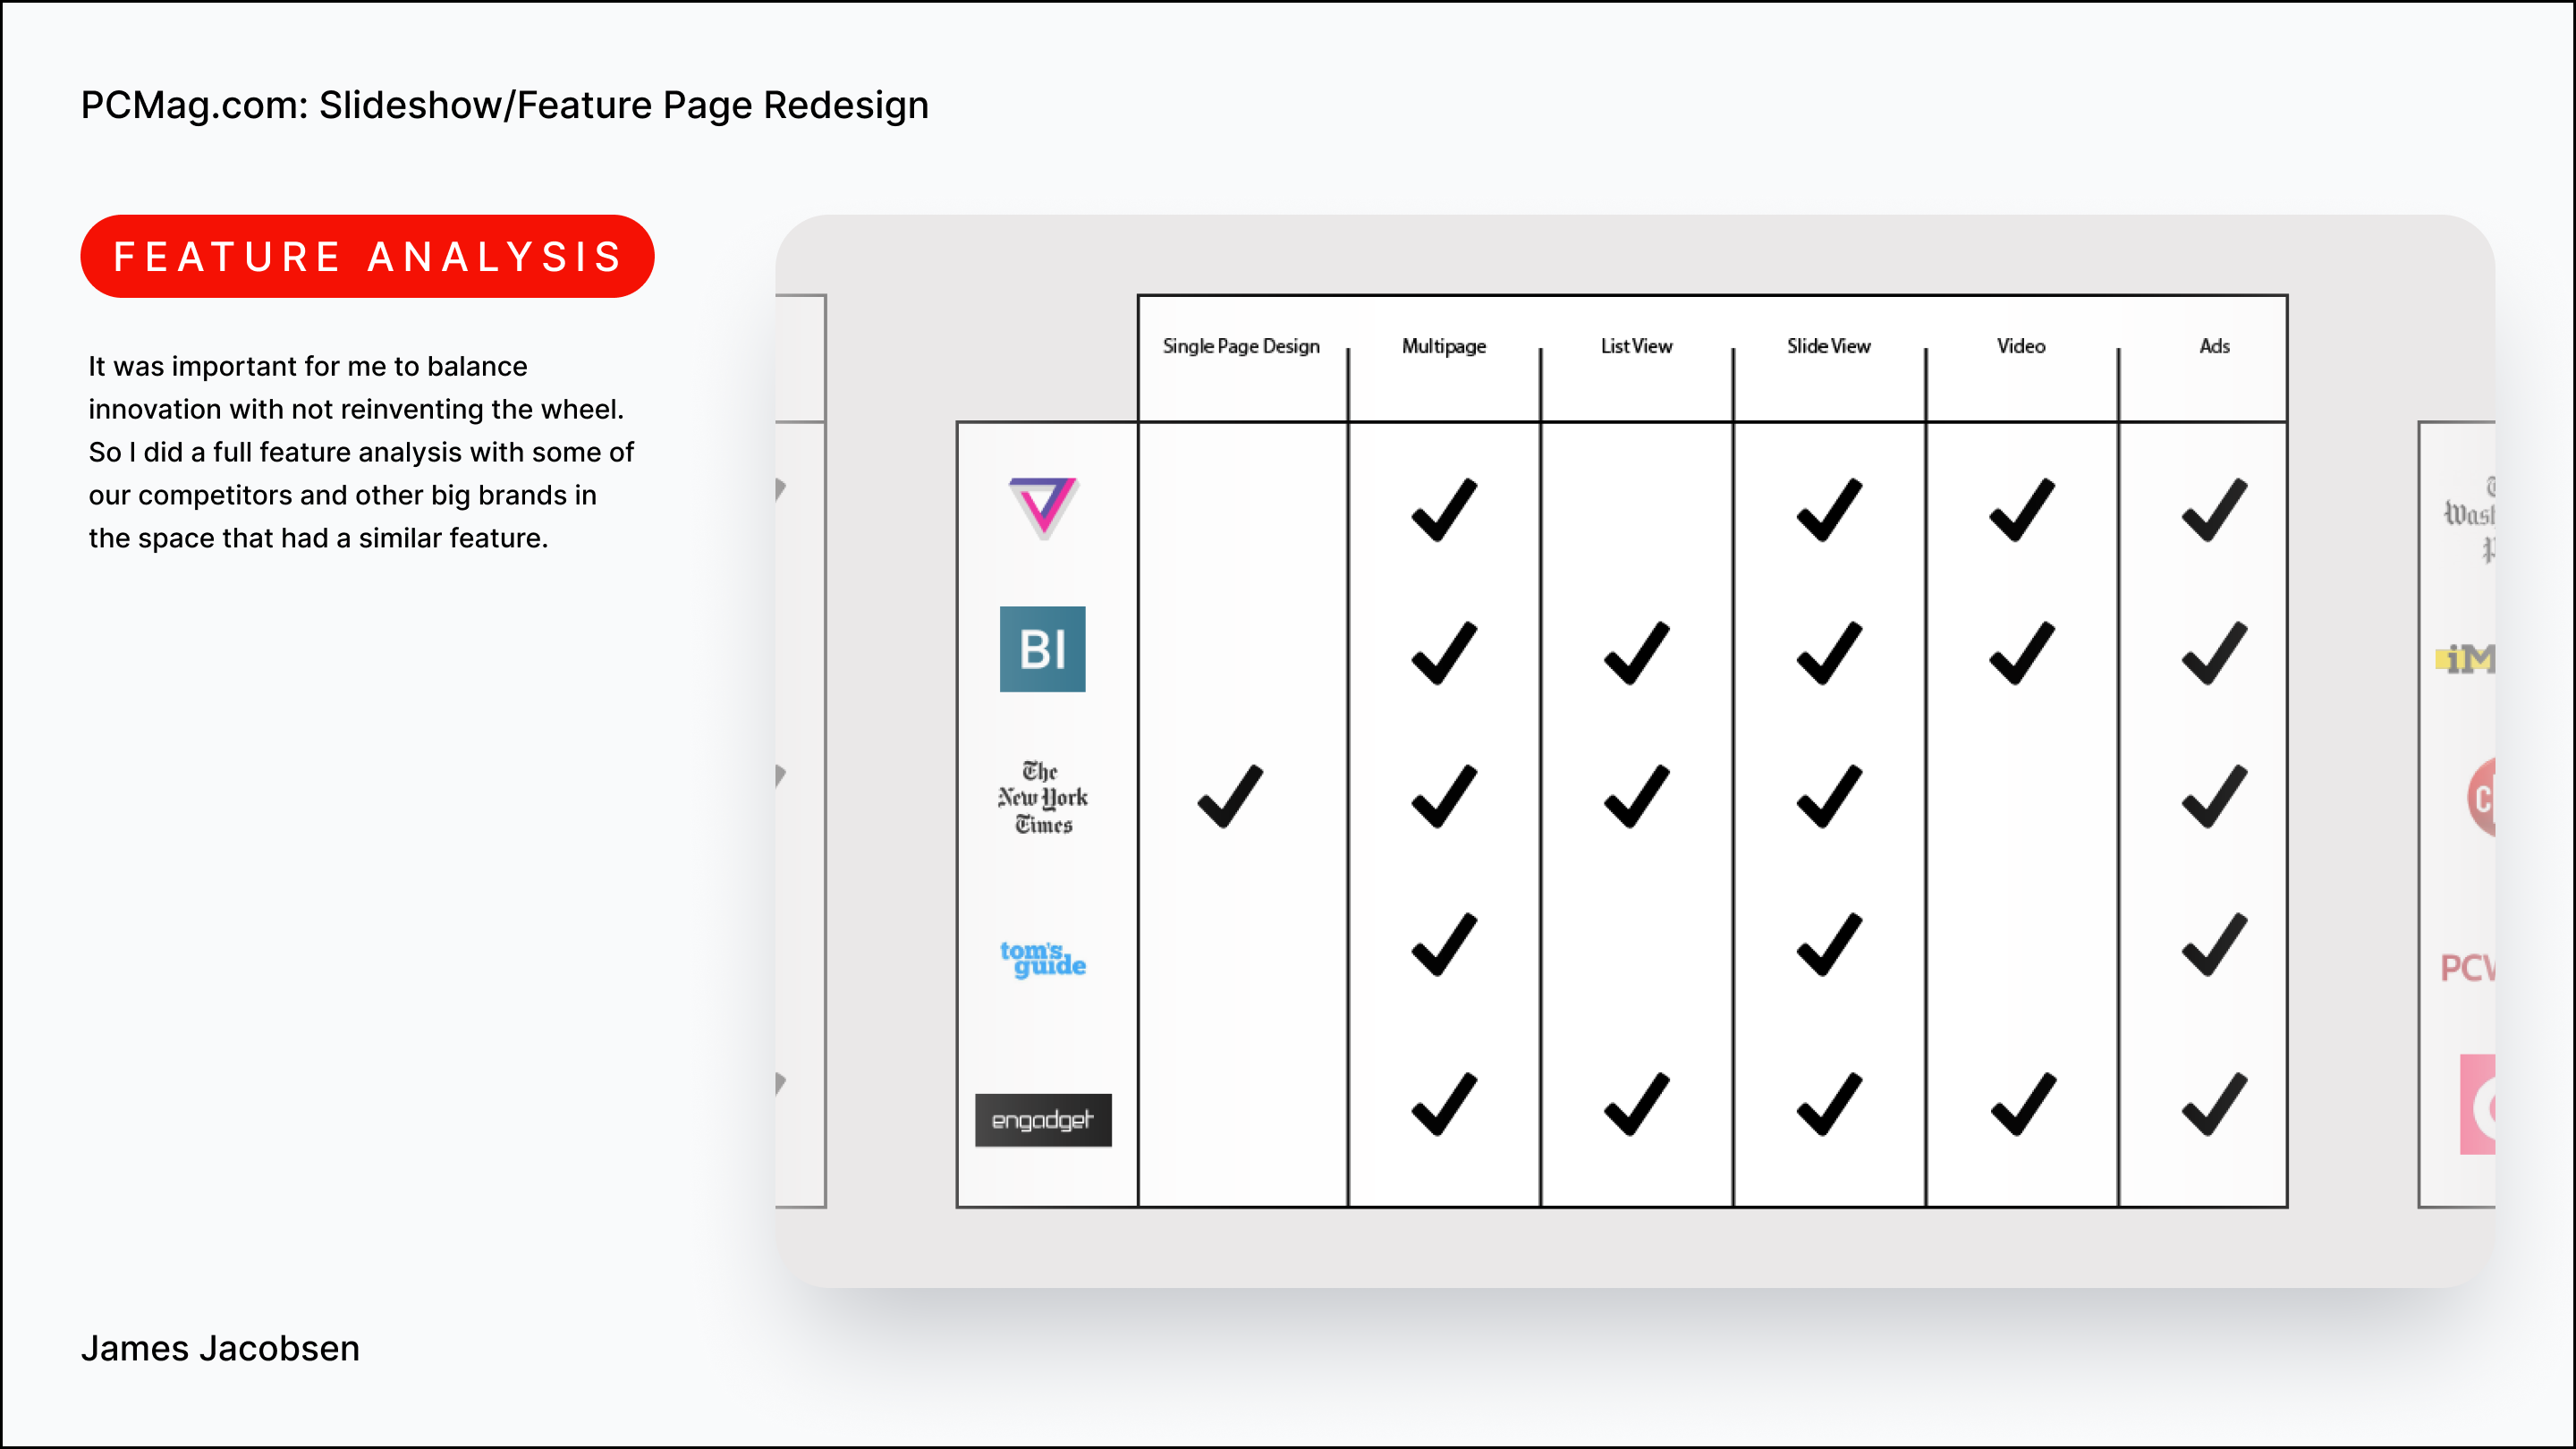
Task: Click the Business Insider BI logo
Action: (1042, 649)
